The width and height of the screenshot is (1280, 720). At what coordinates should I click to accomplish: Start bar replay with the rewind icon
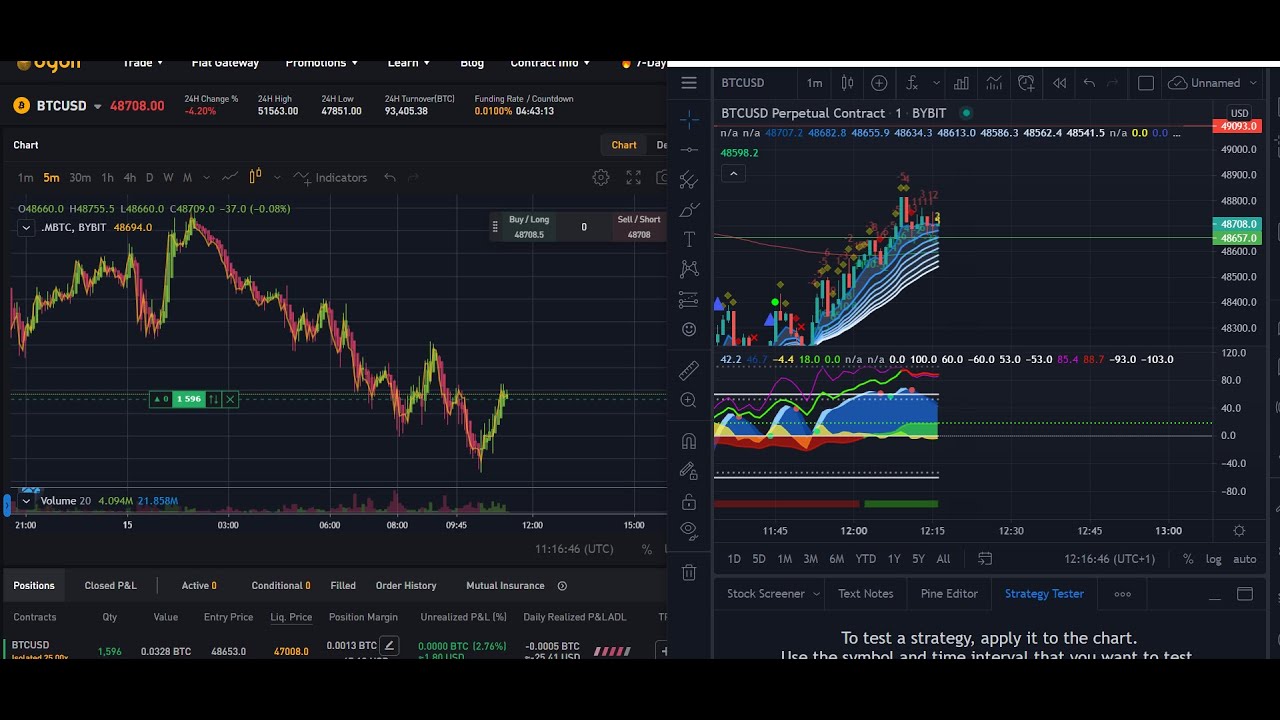[1059, 83]
